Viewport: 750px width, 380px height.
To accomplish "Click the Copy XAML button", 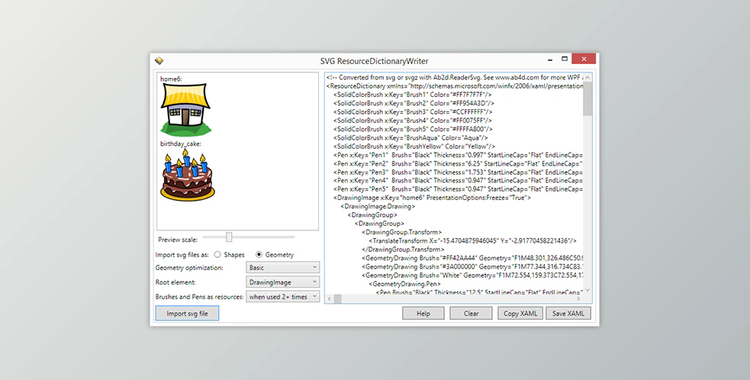I will [x=520, y=313].
